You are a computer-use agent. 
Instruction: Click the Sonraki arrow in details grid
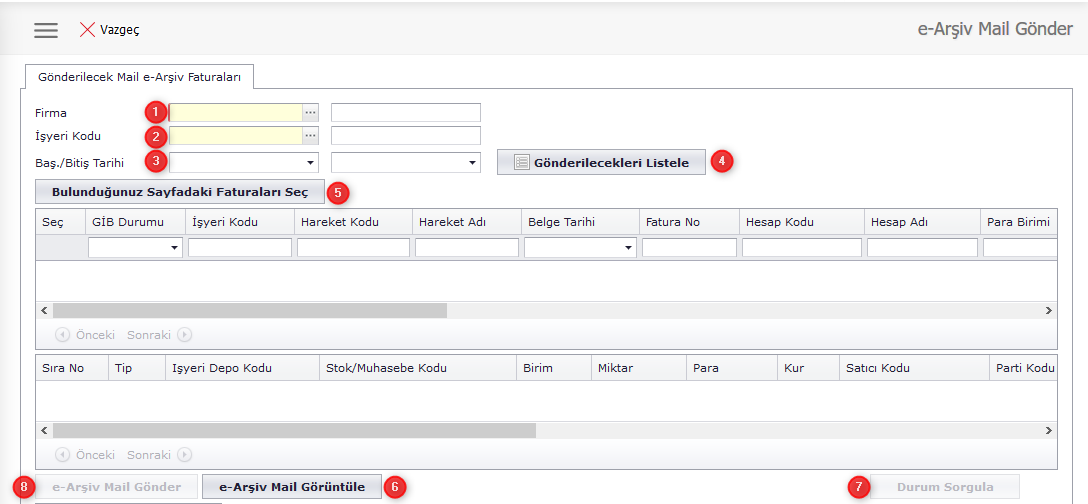[x=184, y=455]
